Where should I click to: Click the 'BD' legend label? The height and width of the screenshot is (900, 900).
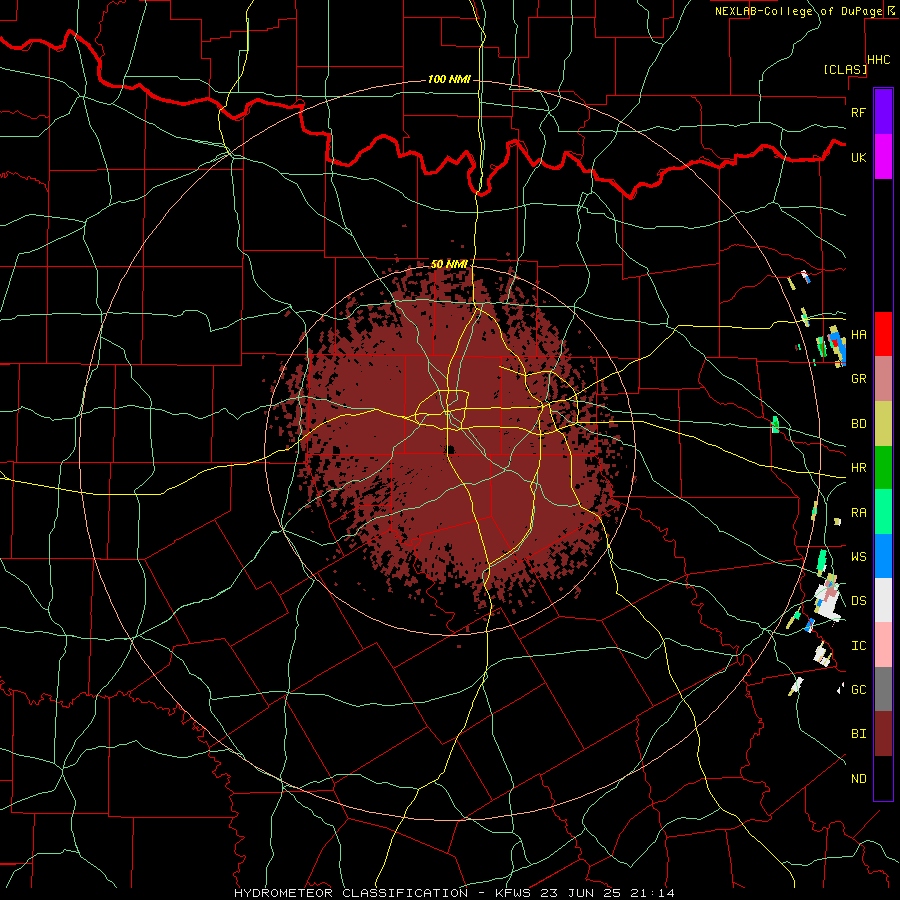point(858,424)
